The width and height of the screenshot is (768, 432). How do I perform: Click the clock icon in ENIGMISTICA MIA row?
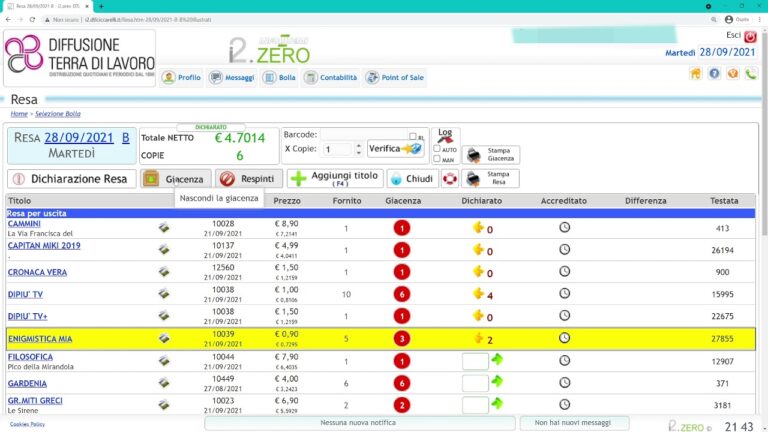tap(564, 337)
